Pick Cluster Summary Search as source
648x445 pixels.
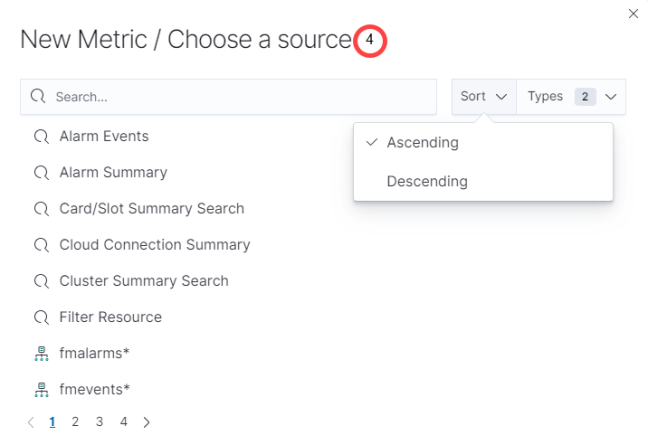(x=143, y=281)
